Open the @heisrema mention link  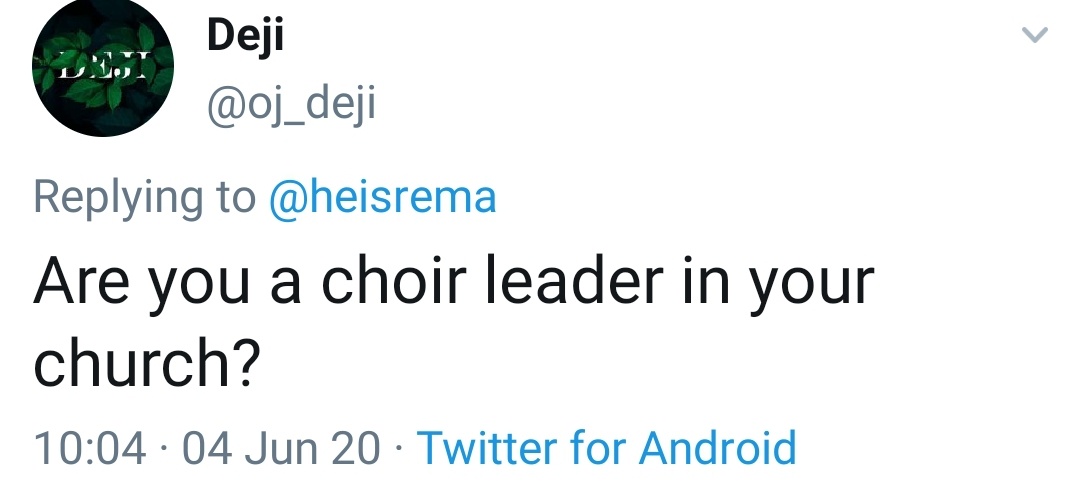click(x=382, y=196)
